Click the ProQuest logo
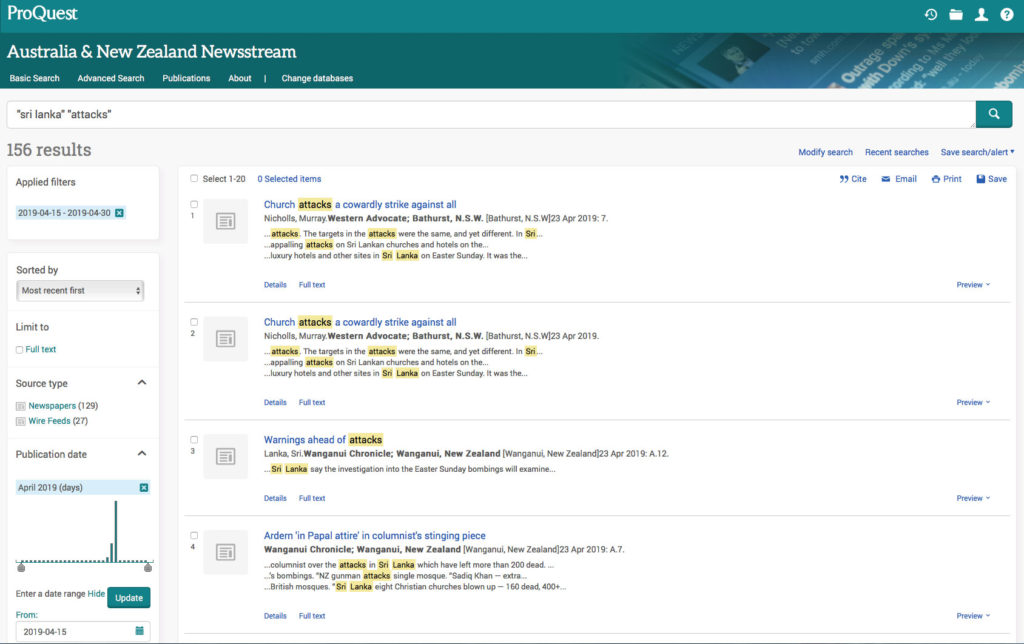 click(42, 14)
